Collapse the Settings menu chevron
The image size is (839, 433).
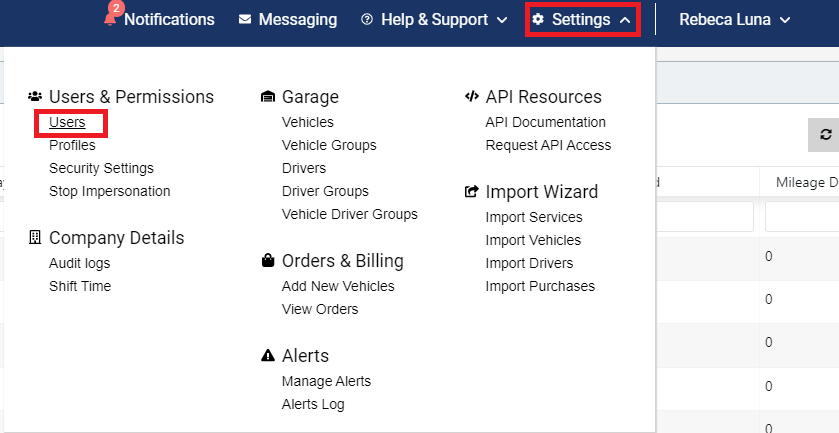coord(624,20)
